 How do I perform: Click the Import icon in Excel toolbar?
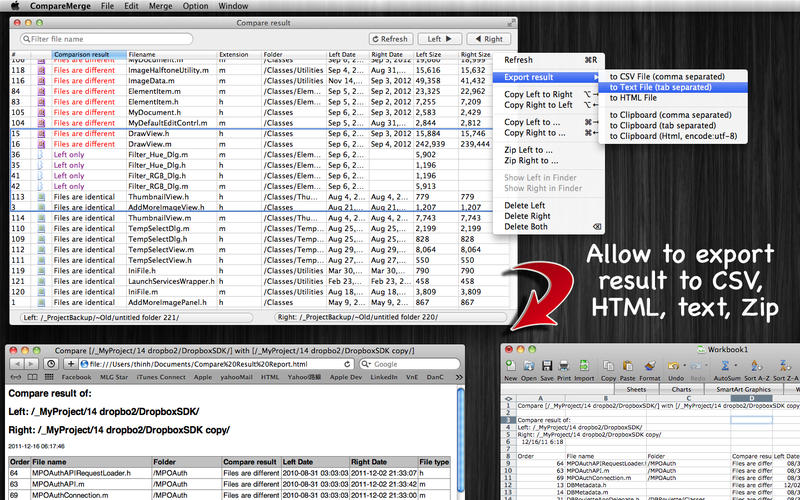coord(584,365)
